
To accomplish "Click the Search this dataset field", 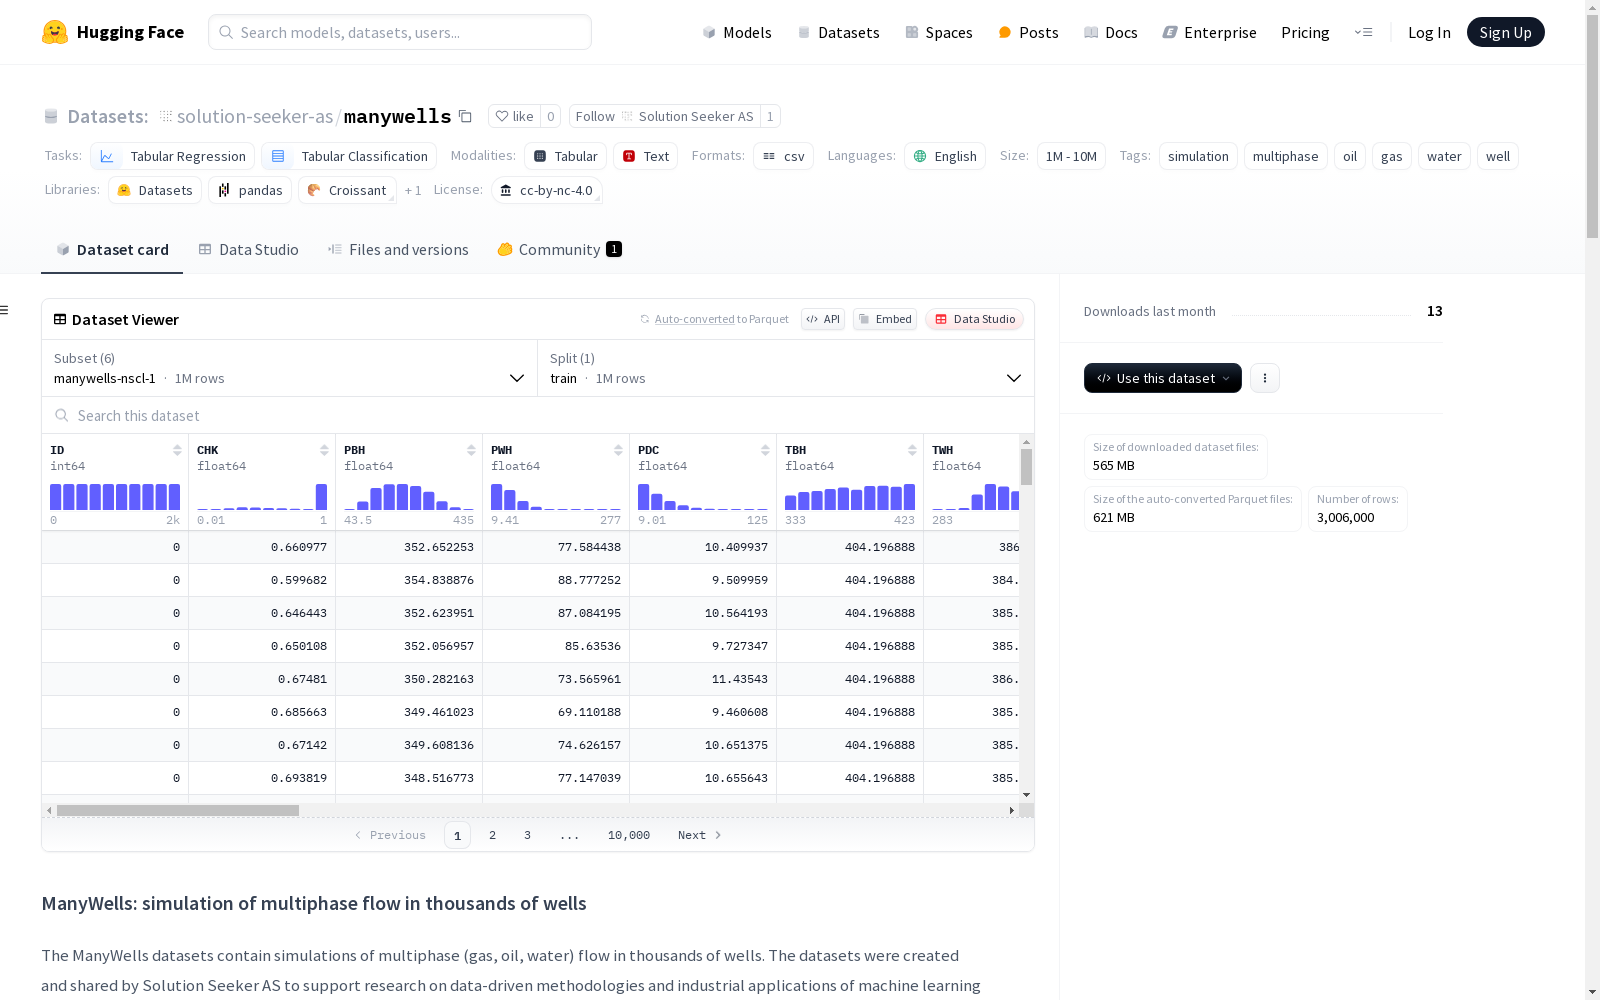I will [538, 415].
